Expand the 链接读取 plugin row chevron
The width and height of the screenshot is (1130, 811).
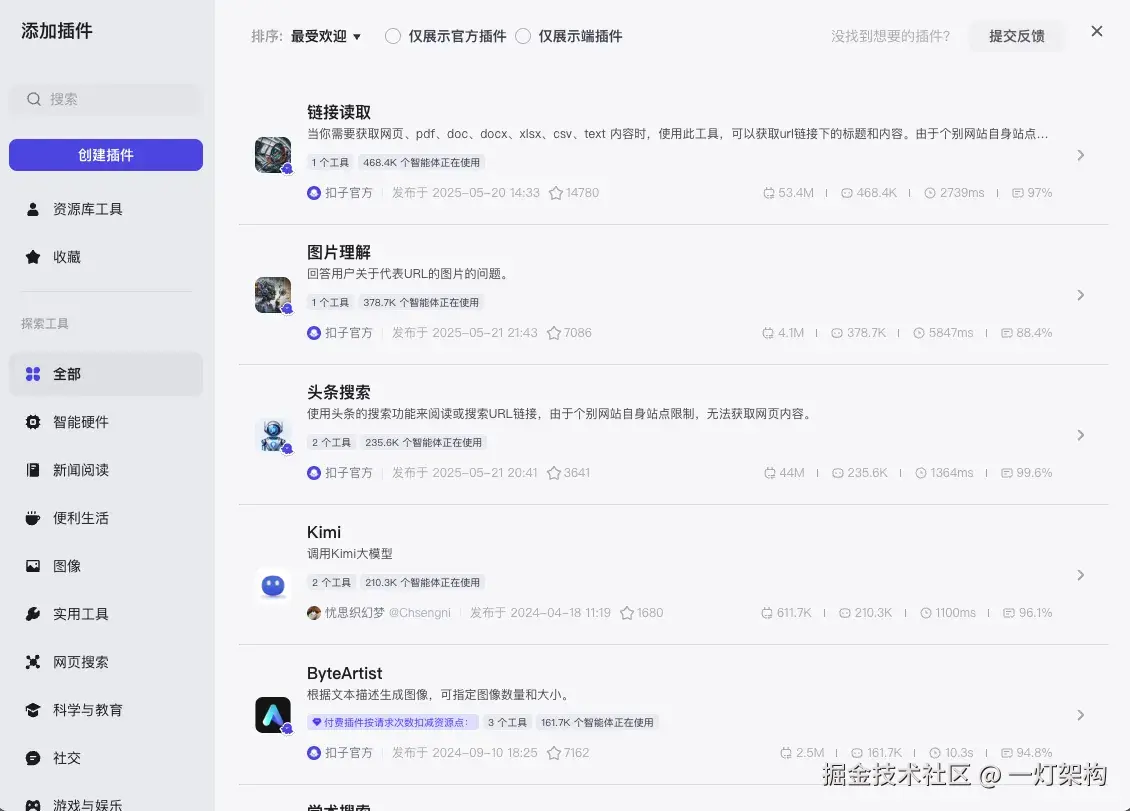(x=1080, y=155)
